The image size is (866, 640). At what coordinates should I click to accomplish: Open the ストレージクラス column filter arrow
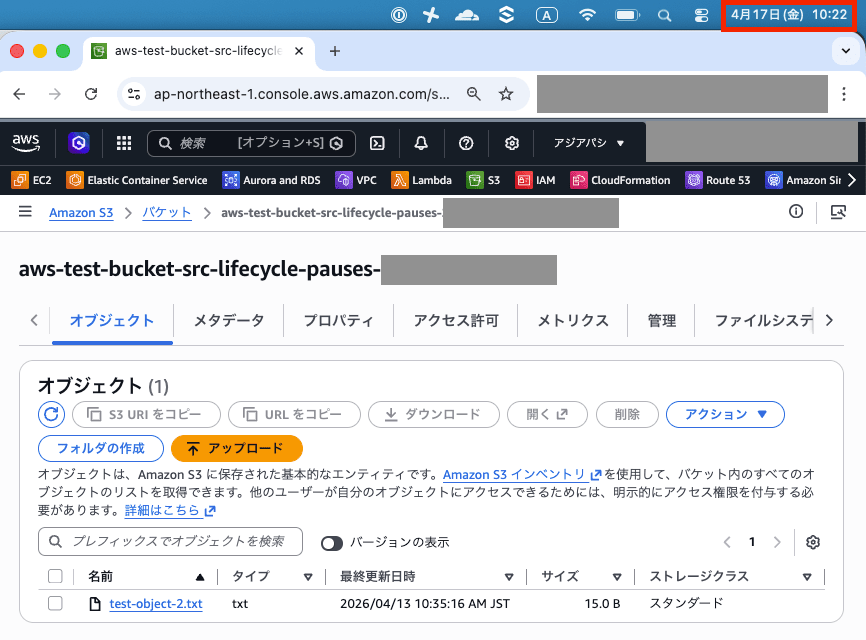pos(807,576)
